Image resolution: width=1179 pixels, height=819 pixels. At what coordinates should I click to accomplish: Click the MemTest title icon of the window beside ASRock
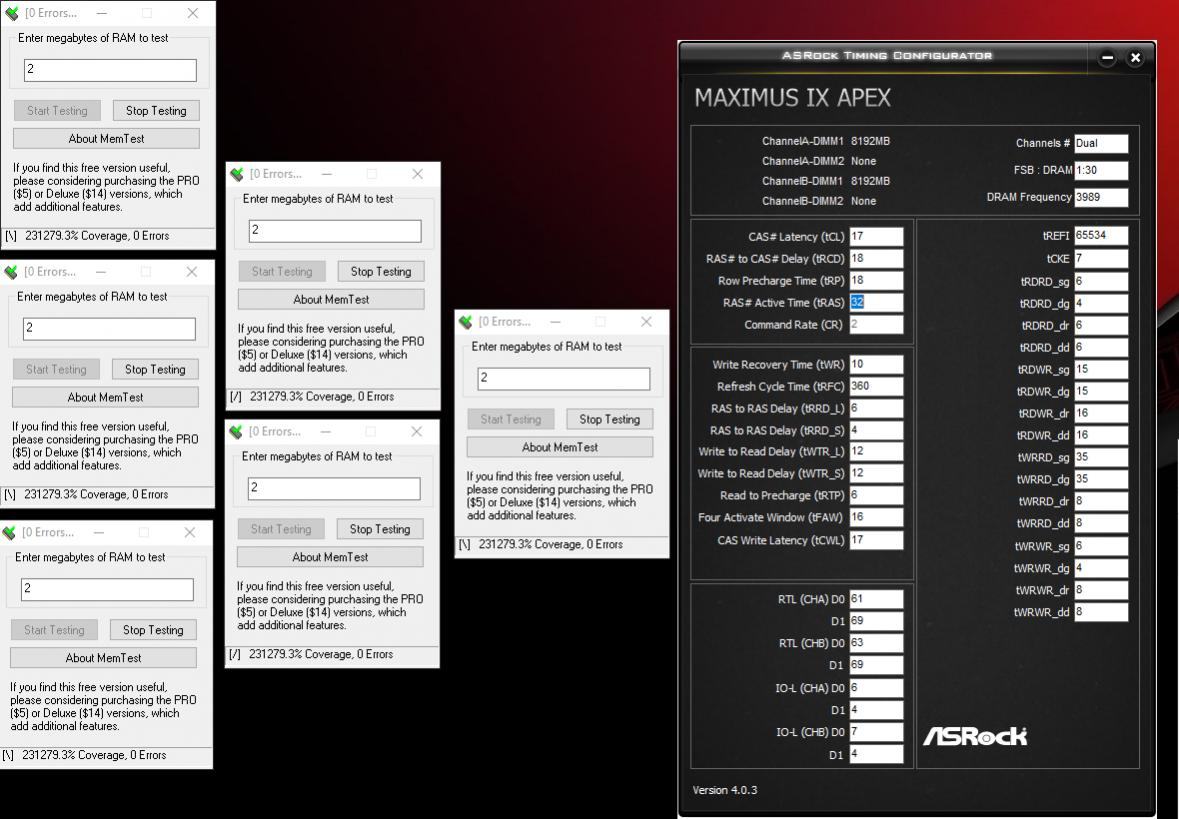pos(465,322)
